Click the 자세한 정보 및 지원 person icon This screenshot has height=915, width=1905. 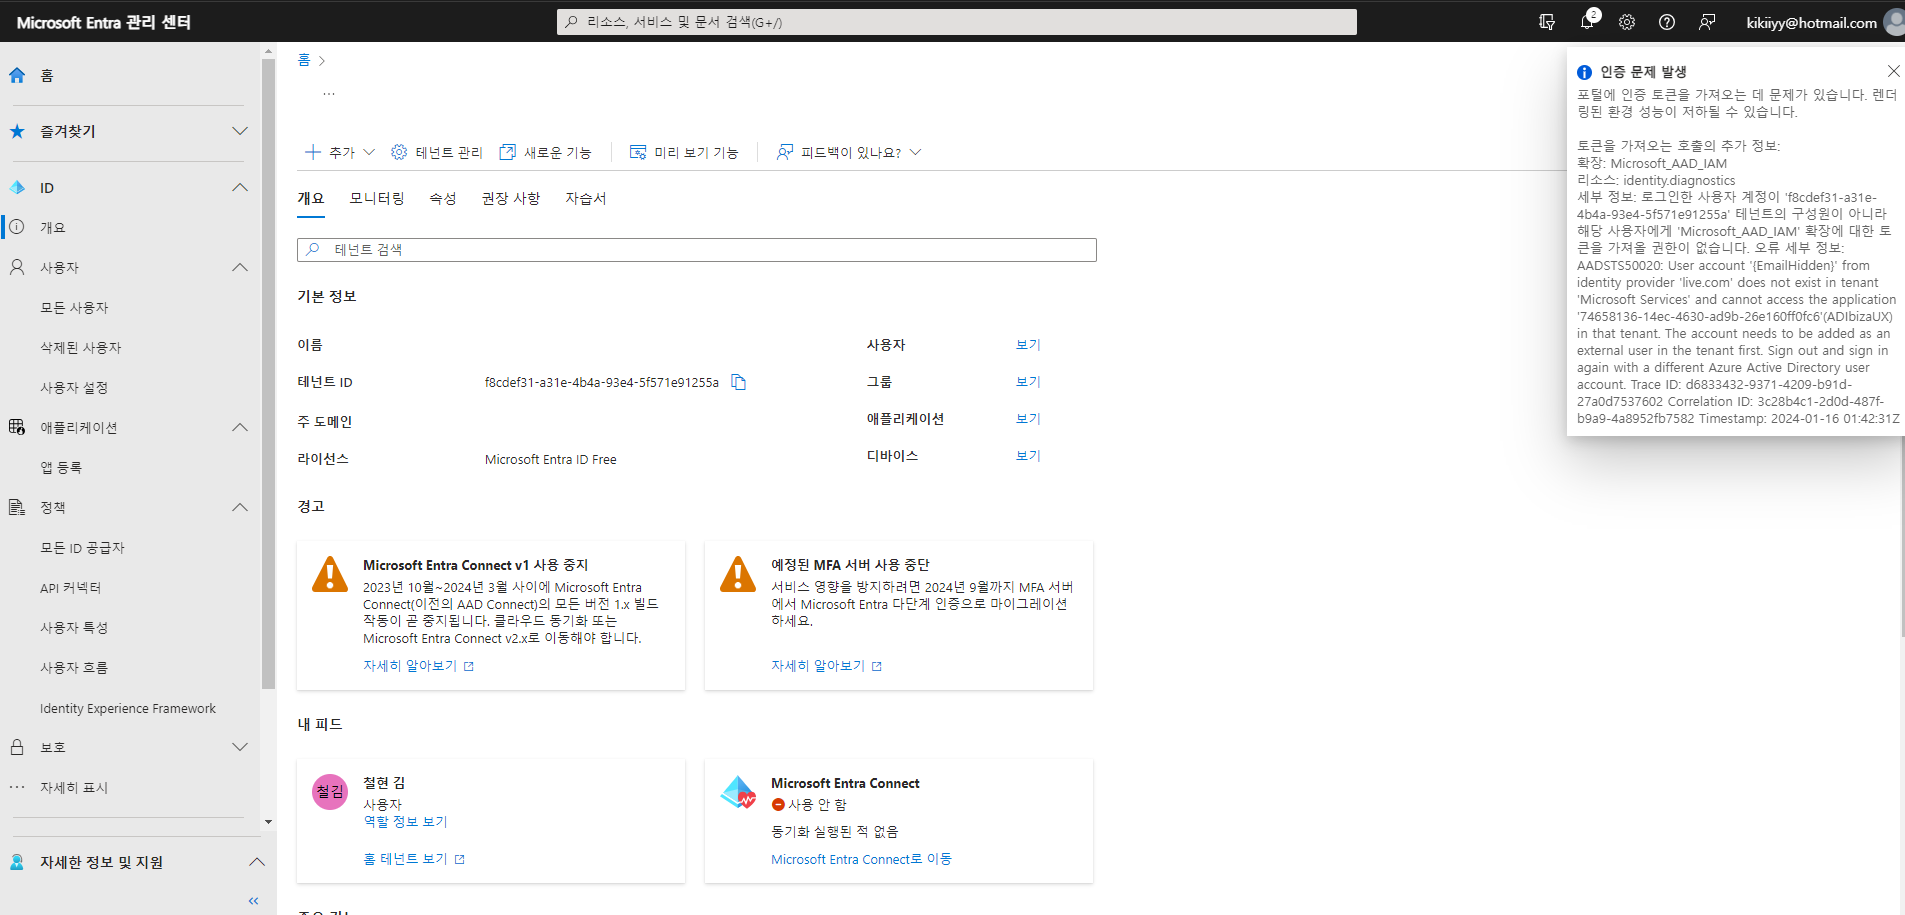pyautogui.click(x=17, y=862)
